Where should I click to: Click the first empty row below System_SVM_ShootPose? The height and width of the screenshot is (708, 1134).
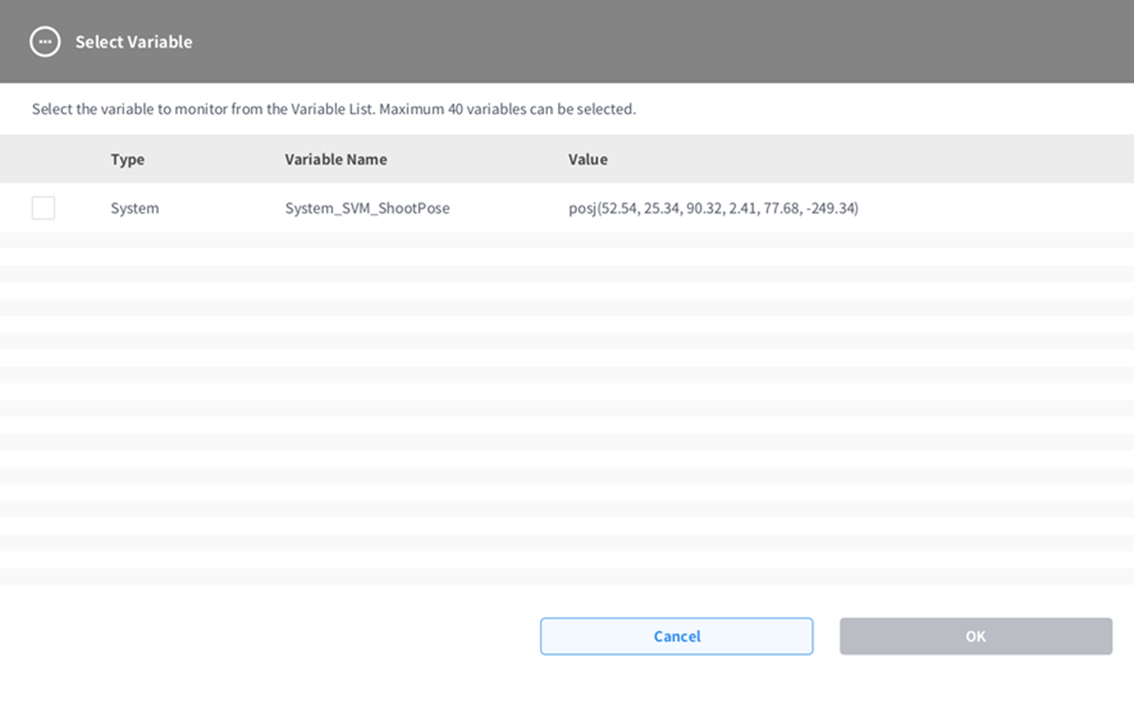click(566, 241)
